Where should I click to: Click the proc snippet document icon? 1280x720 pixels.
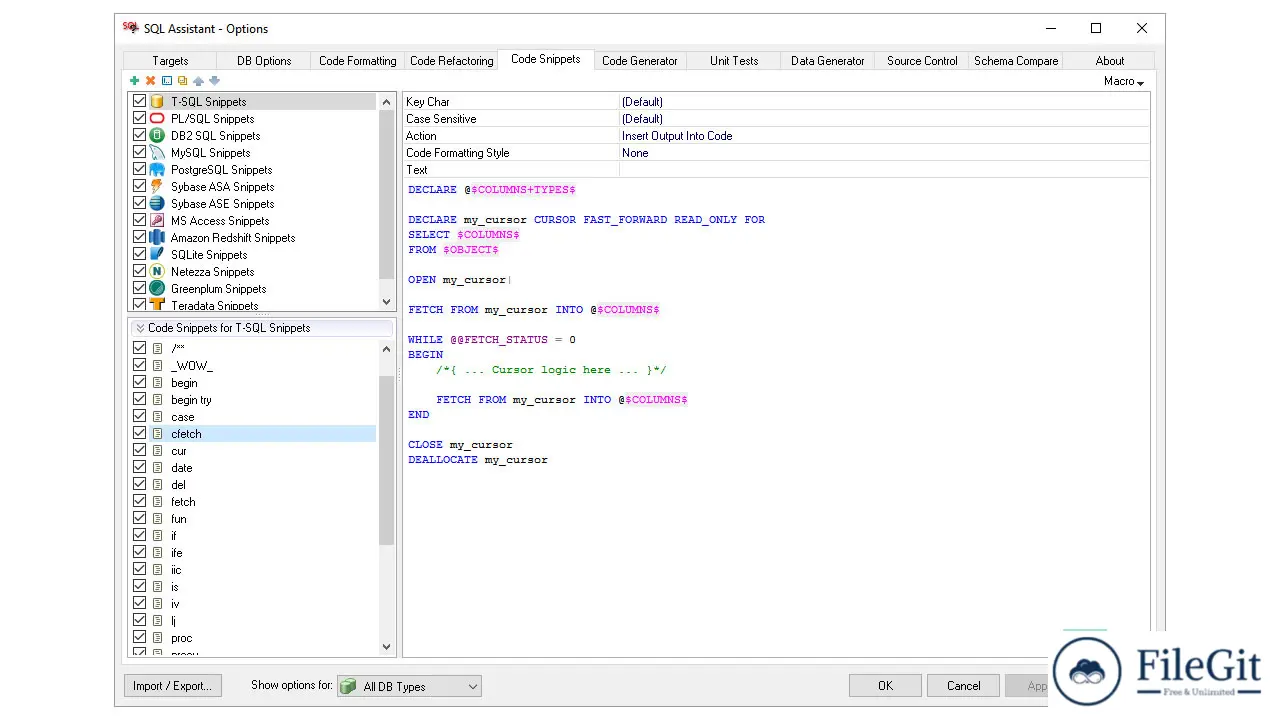(157, 638)
